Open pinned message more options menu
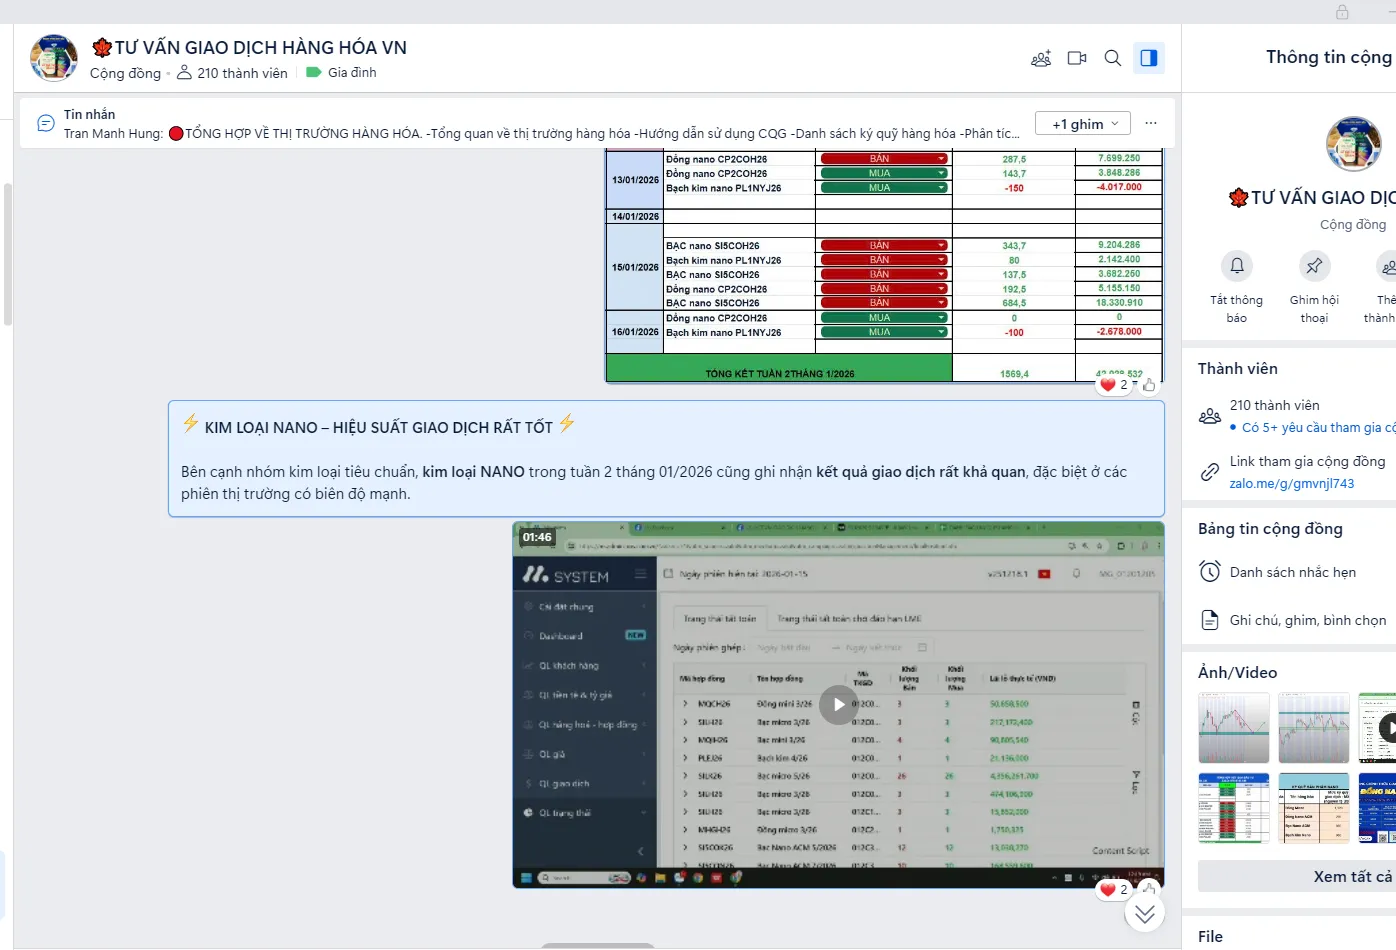Screen dimensions: 1396x950 1151,123
